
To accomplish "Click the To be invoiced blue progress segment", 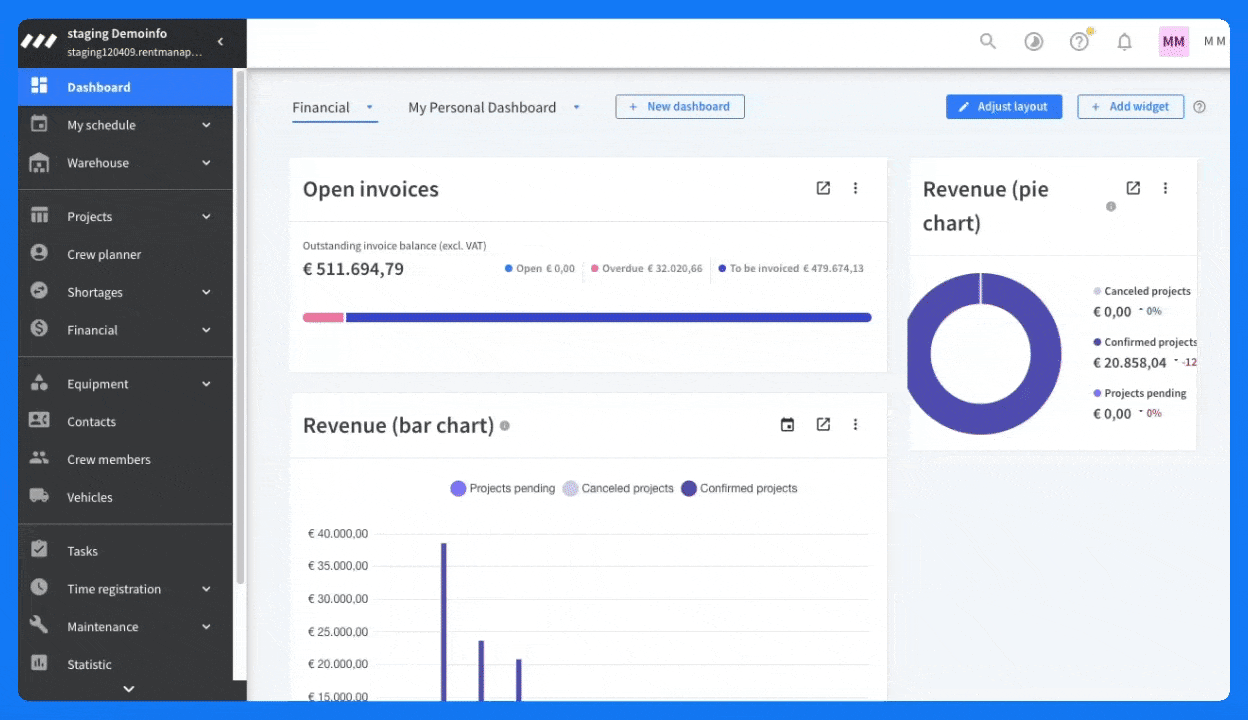I will tap(608, 317).
